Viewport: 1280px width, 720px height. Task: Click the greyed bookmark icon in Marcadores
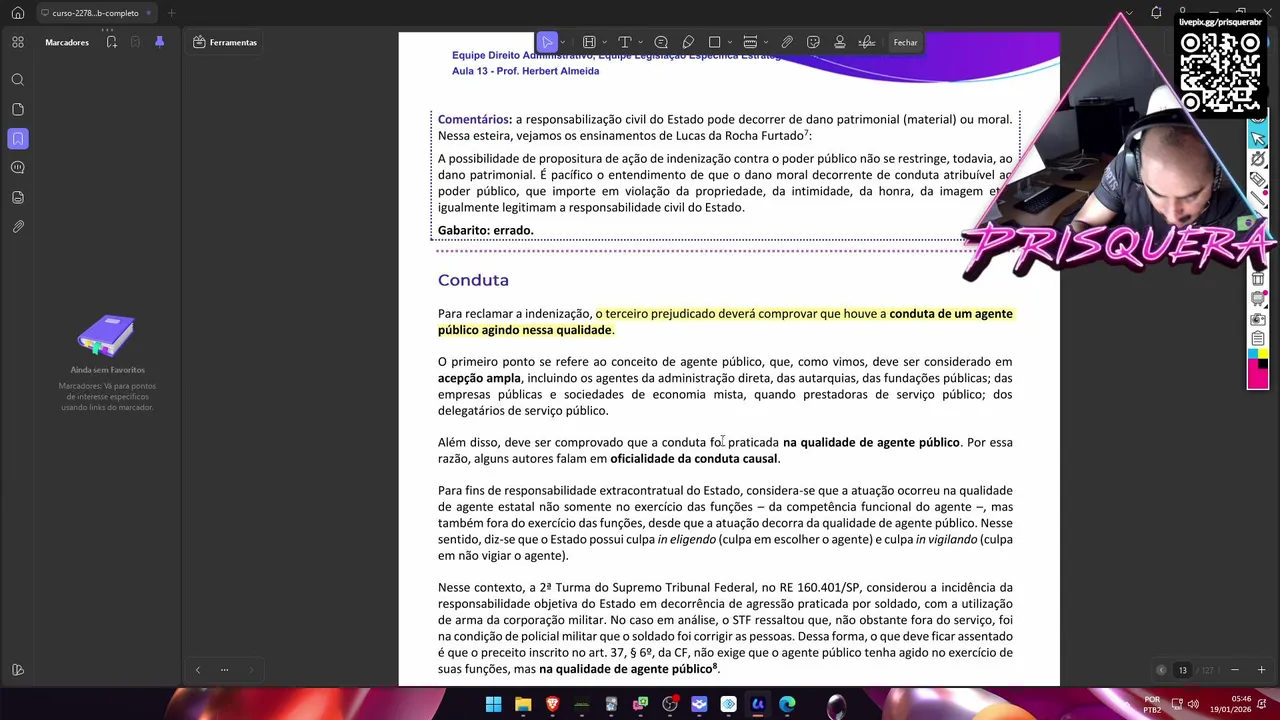(134, 42)
